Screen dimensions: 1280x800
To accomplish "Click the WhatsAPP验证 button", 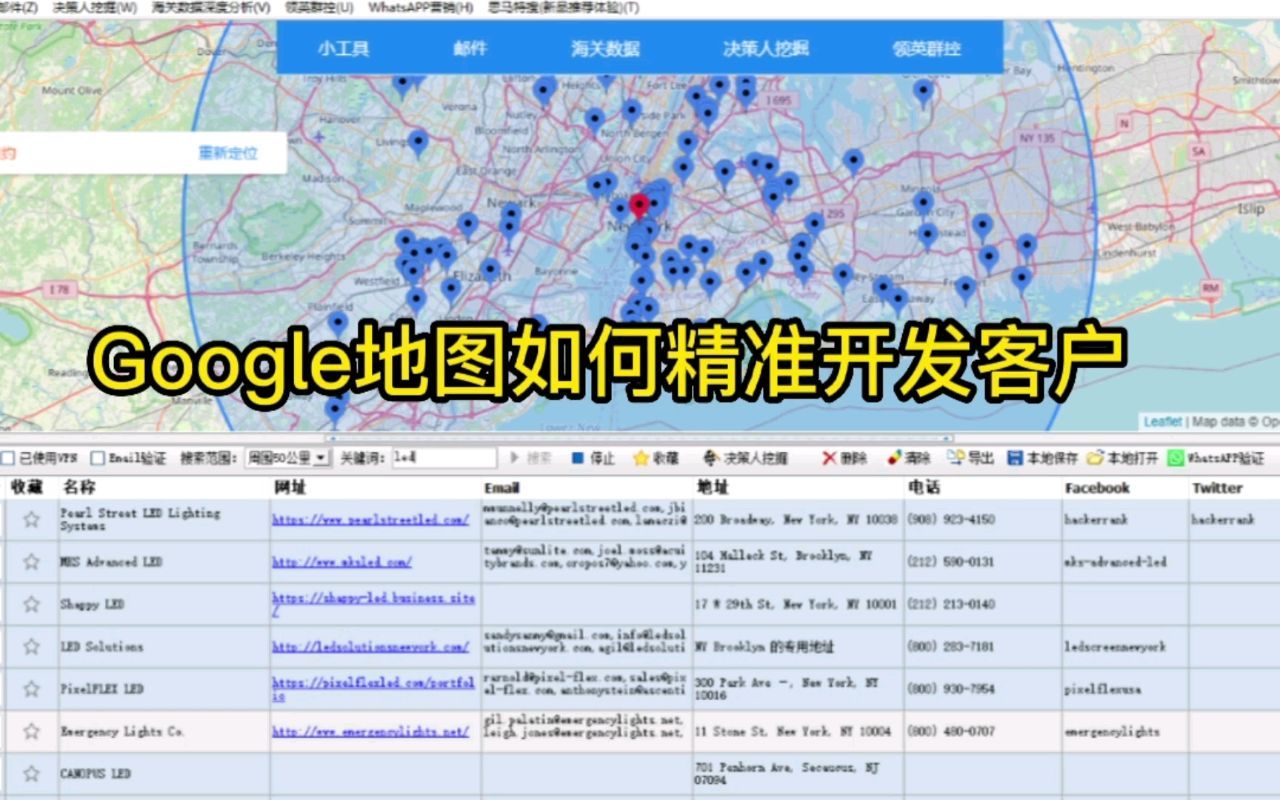I will (1216, 458).
